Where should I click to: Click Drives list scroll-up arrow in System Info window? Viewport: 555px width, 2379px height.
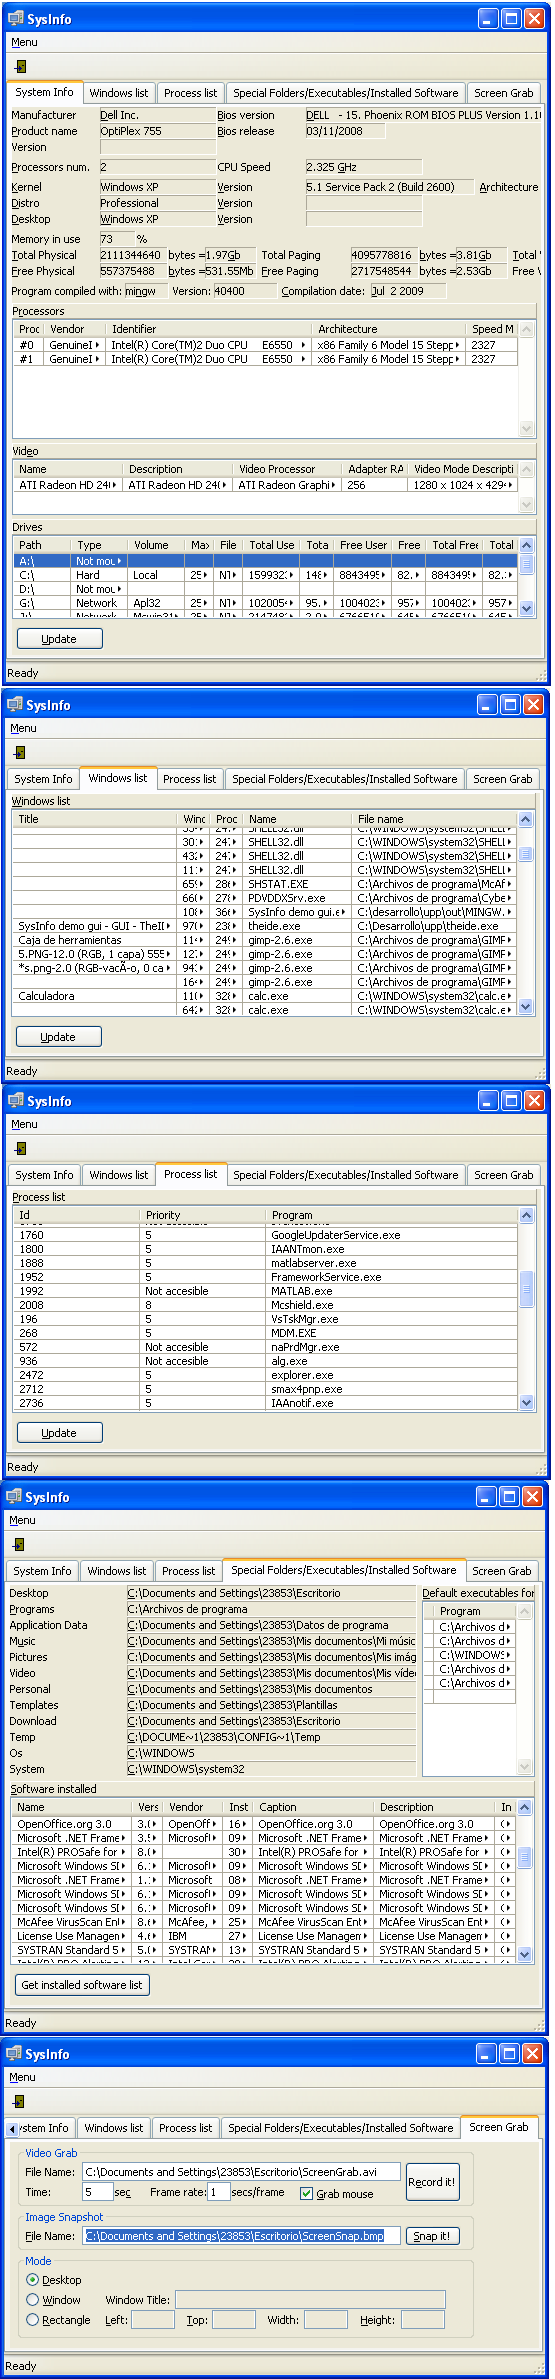click(x=527, y=545)
